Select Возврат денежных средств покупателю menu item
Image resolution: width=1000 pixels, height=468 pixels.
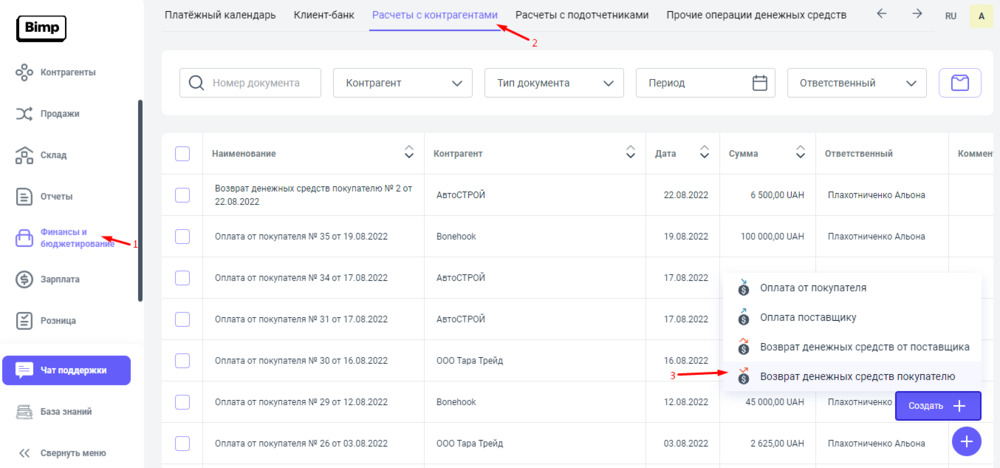856,376
